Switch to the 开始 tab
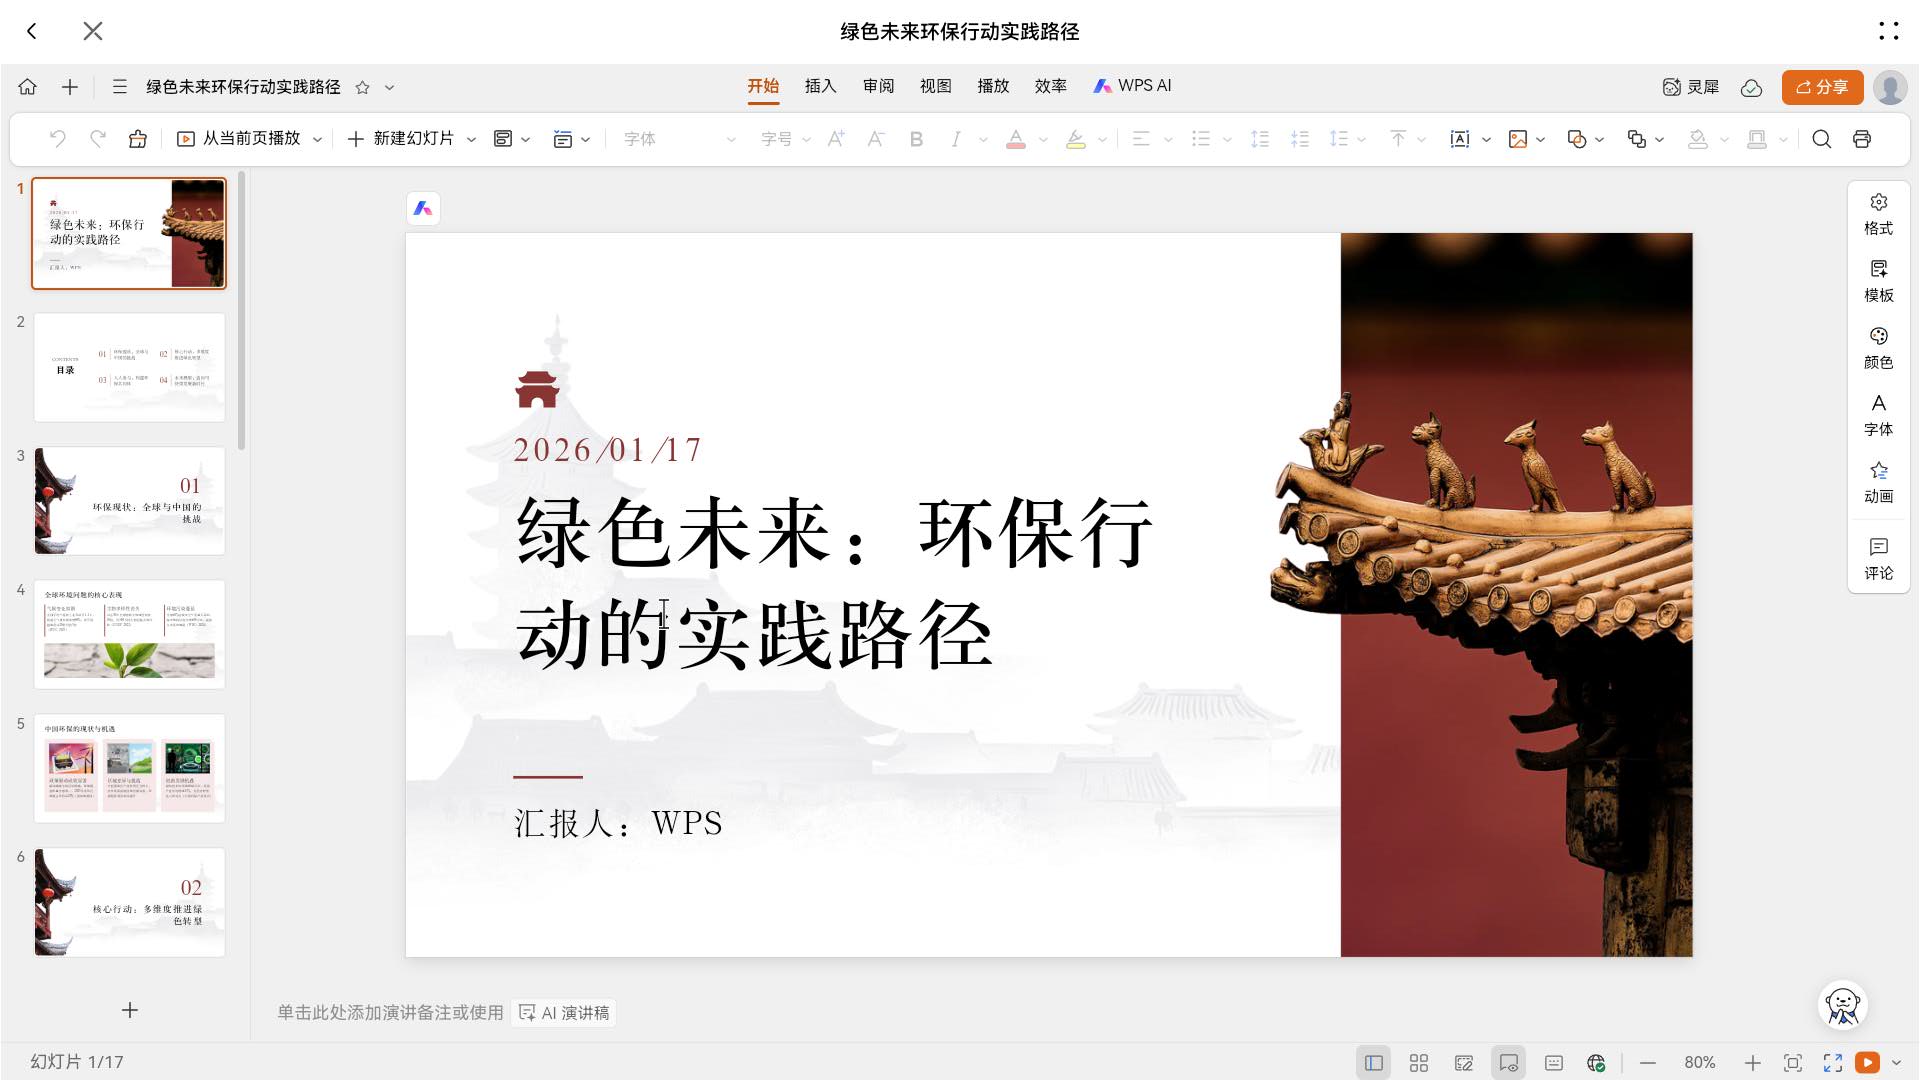 click(763, 86)
